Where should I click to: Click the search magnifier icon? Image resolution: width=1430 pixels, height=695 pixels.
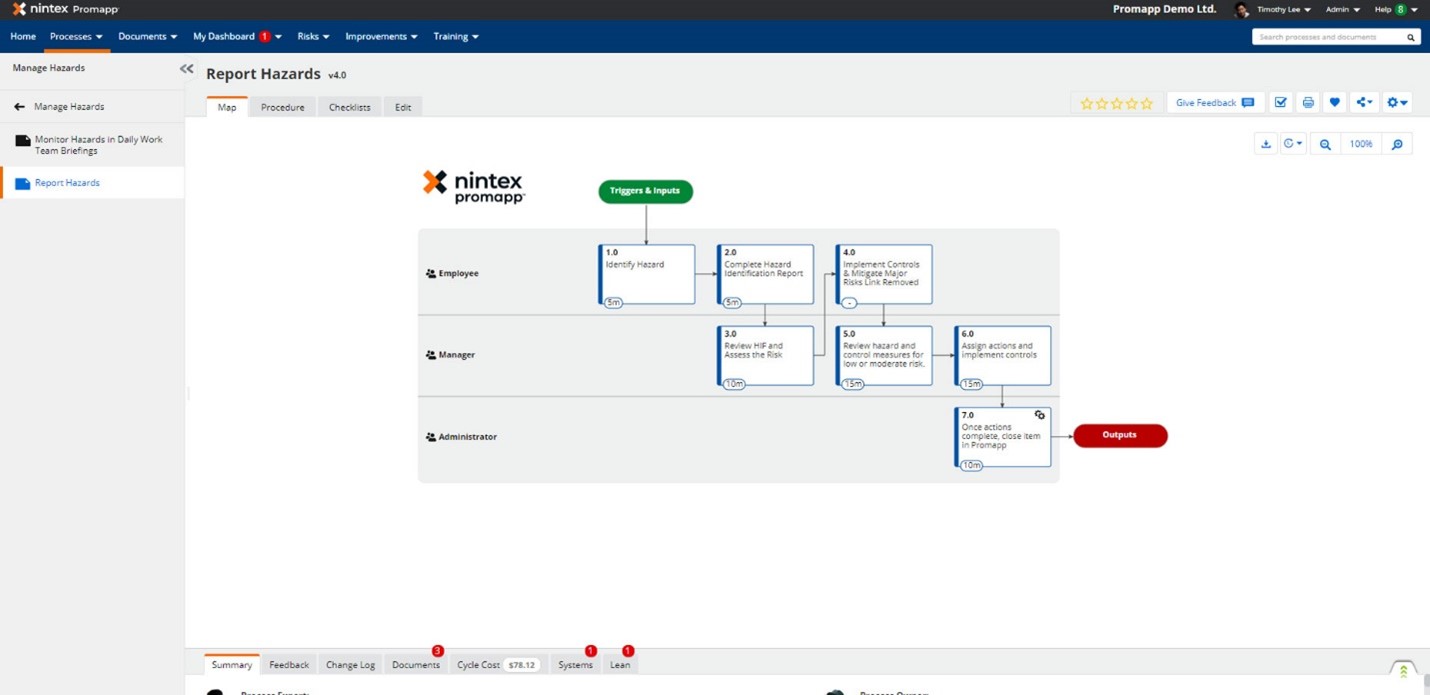pyautogui.click(x=1411, y=37)
